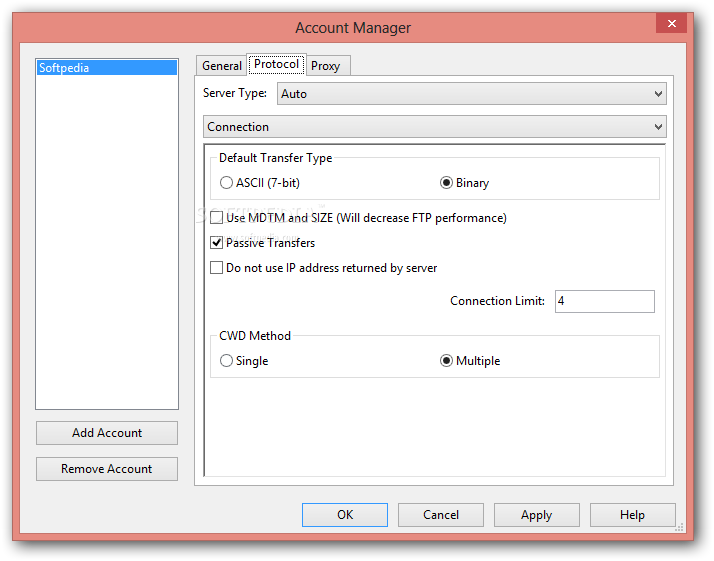Open Help for Account Manager
714x561 pixels.
tap(632, 515)
